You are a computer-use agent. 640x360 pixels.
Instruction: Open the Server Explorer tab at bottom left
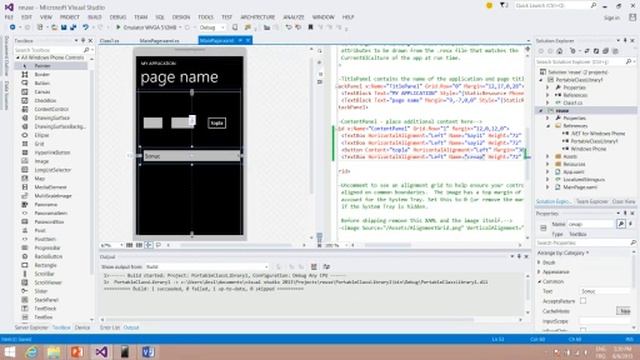tap(31, 327)
